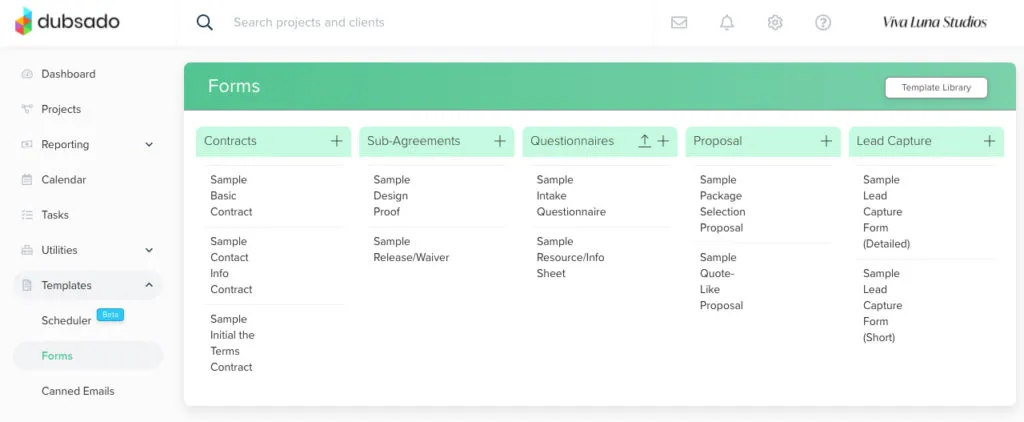Screen dimensions: 1024x422
Task: Open the Scheduler templates page
Action: [66, 320]
